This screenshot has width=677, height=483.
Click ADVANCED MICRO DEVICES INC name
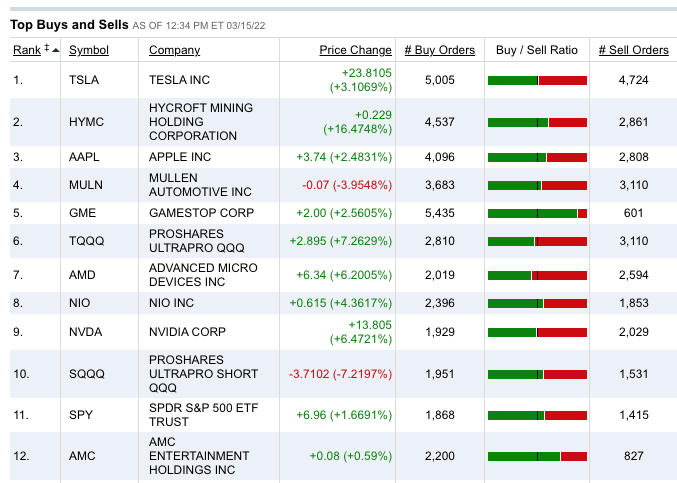tap(203, 275)
